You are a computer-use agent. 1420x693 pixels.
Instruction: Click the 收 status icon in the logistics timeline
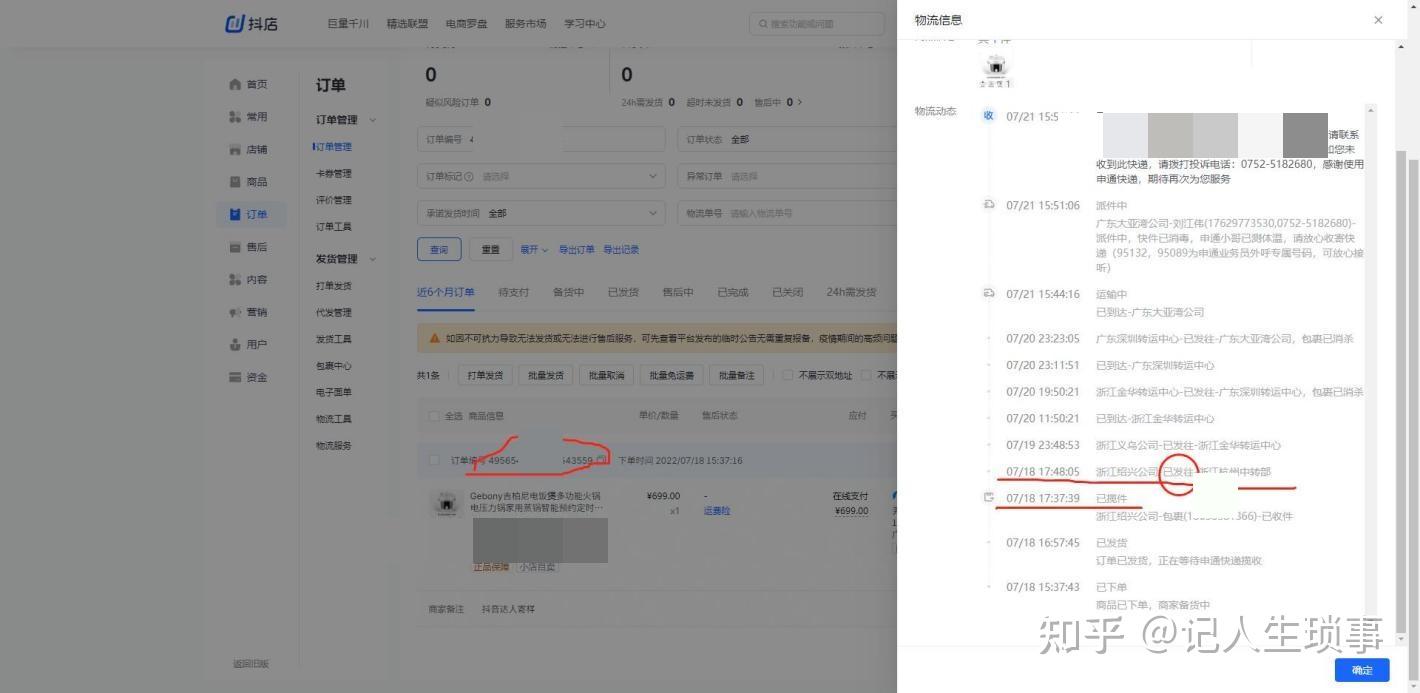click(988, 116)
